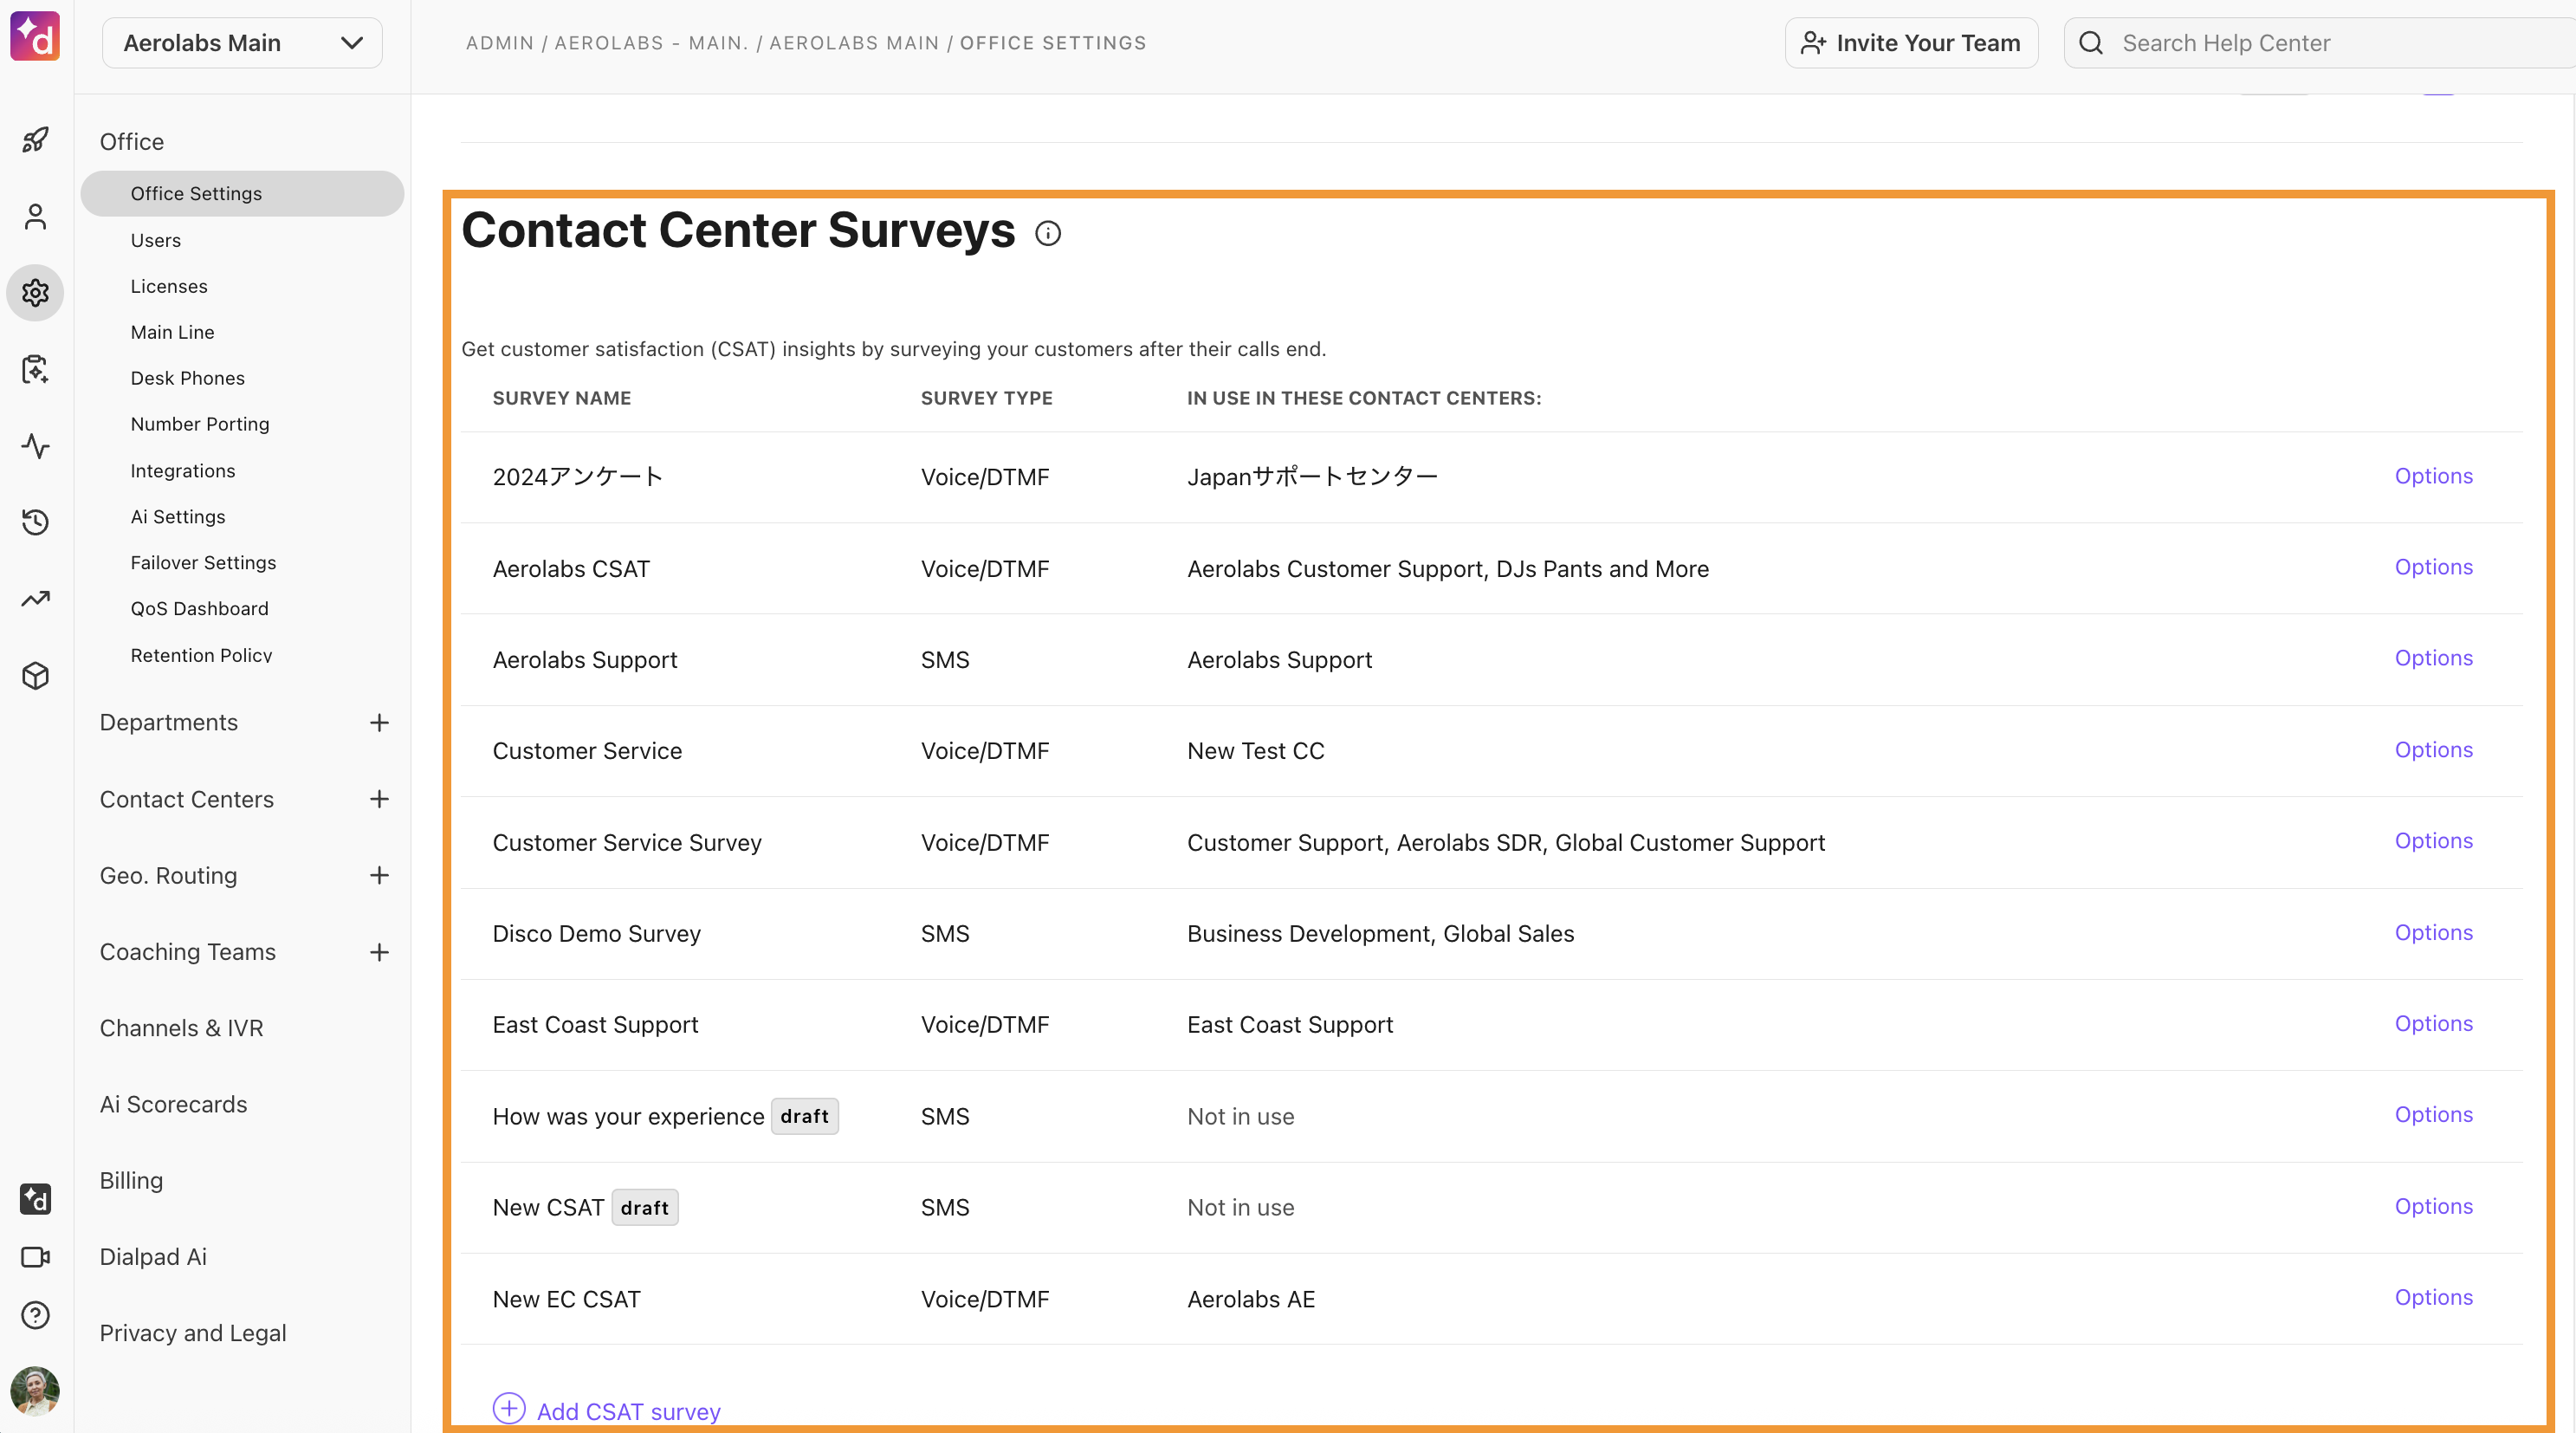The height and width of the screenshot is (1433, 2576).
Task: Select Office Settings in the sidebar
Action: [x=242, y=194]
